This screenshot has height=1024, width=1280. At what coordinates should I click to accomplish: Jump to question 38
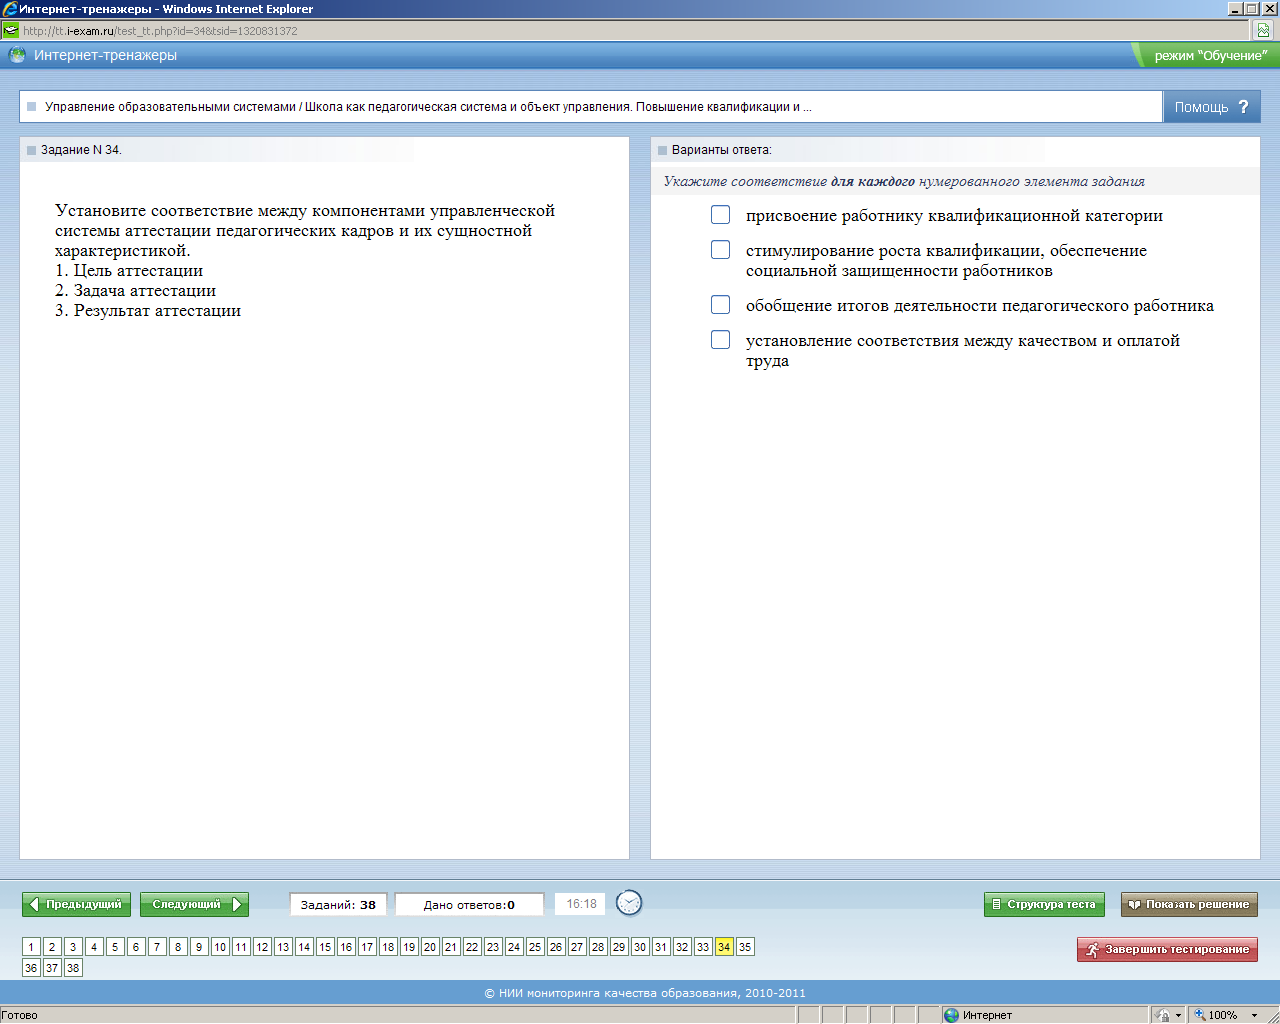(73, 968)
